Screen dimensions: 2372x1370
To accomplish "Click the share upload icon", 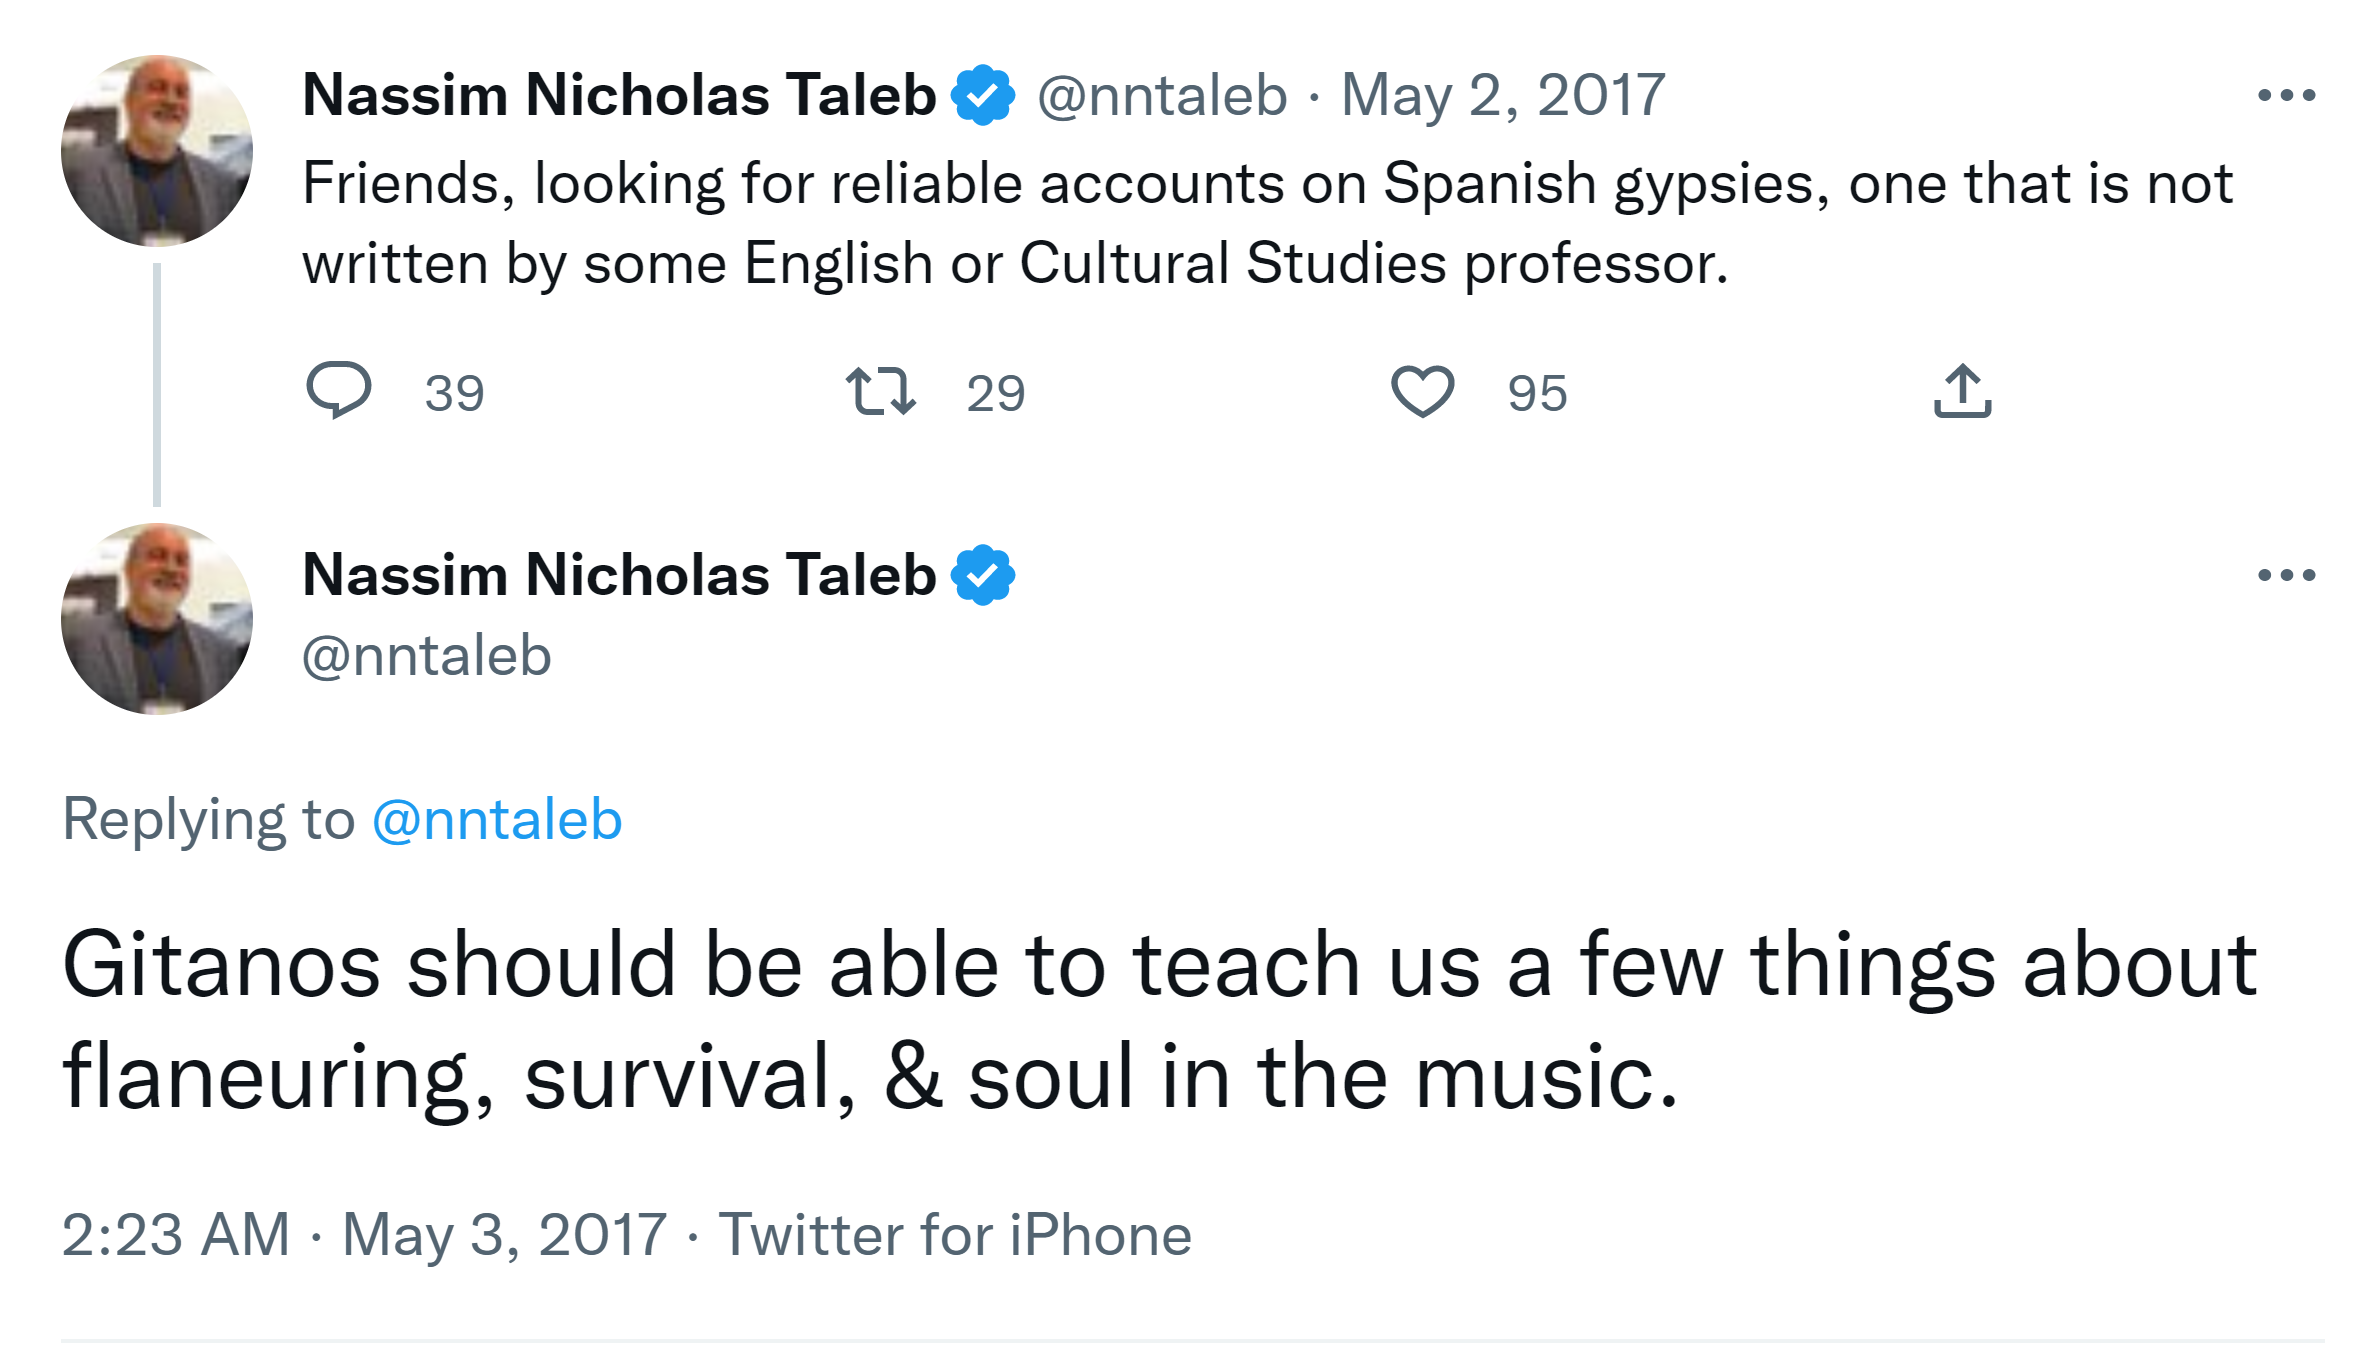I will point(1962,391).
